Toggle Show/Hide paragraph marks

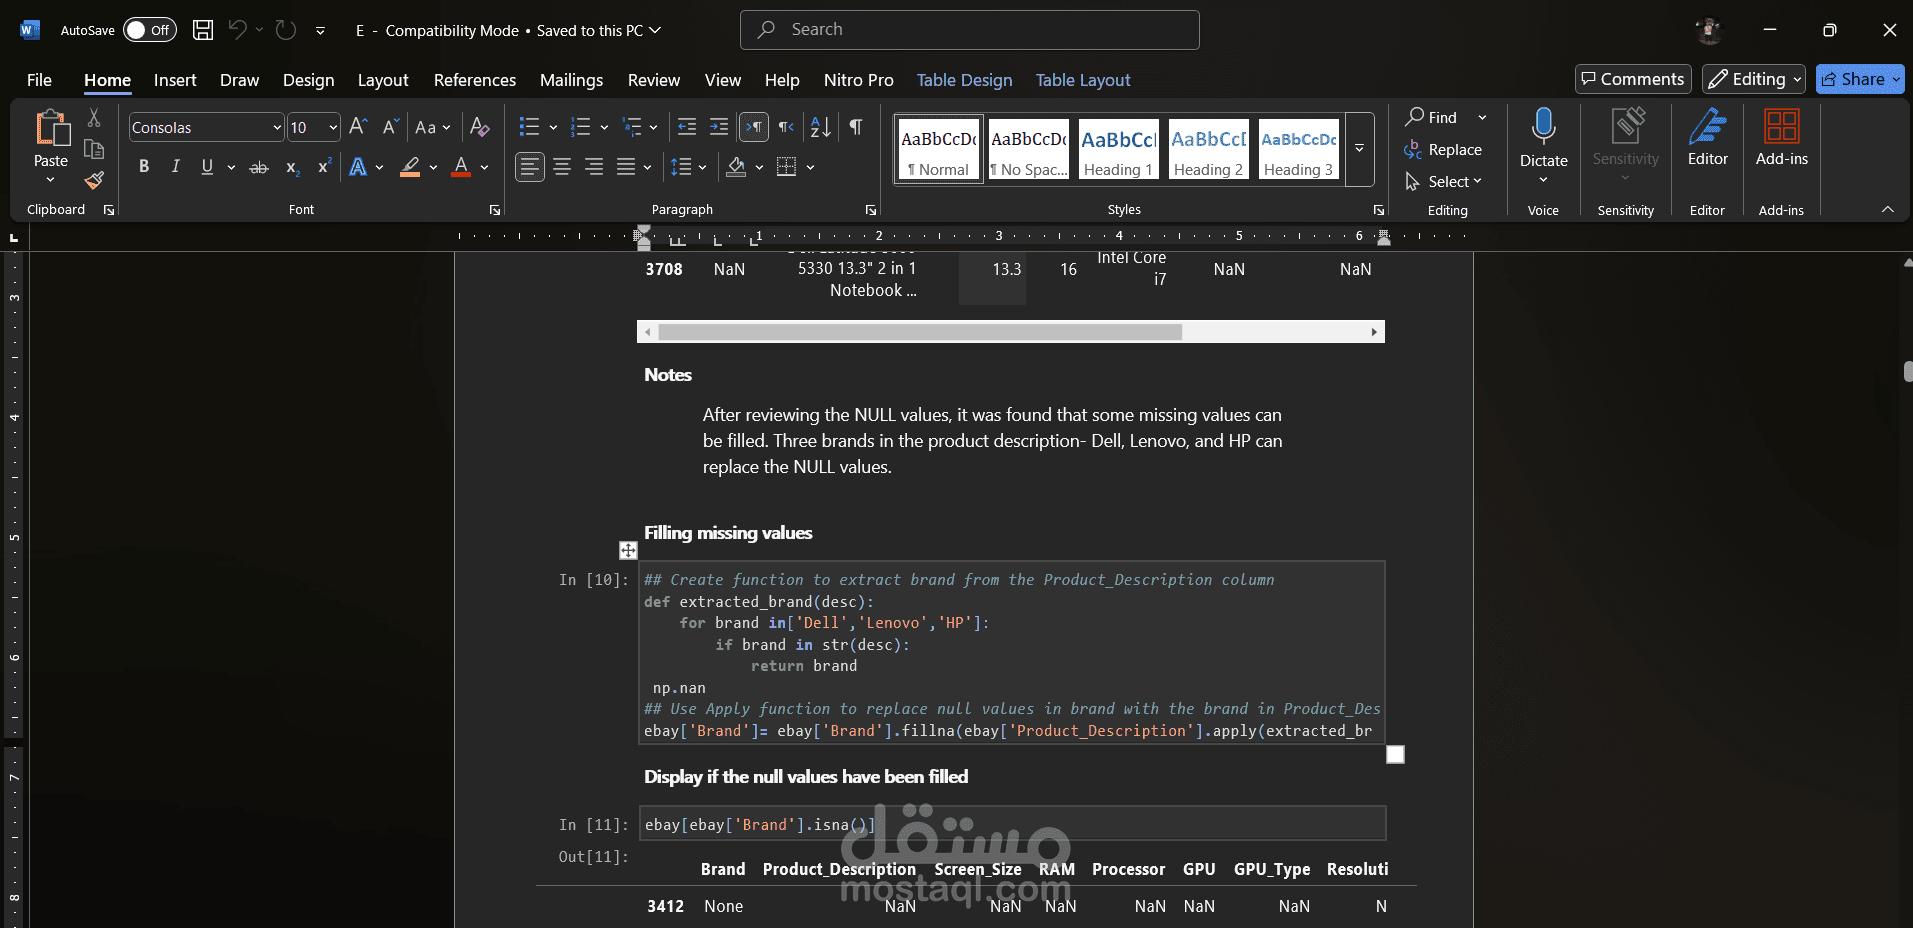[x=856, y=127]
